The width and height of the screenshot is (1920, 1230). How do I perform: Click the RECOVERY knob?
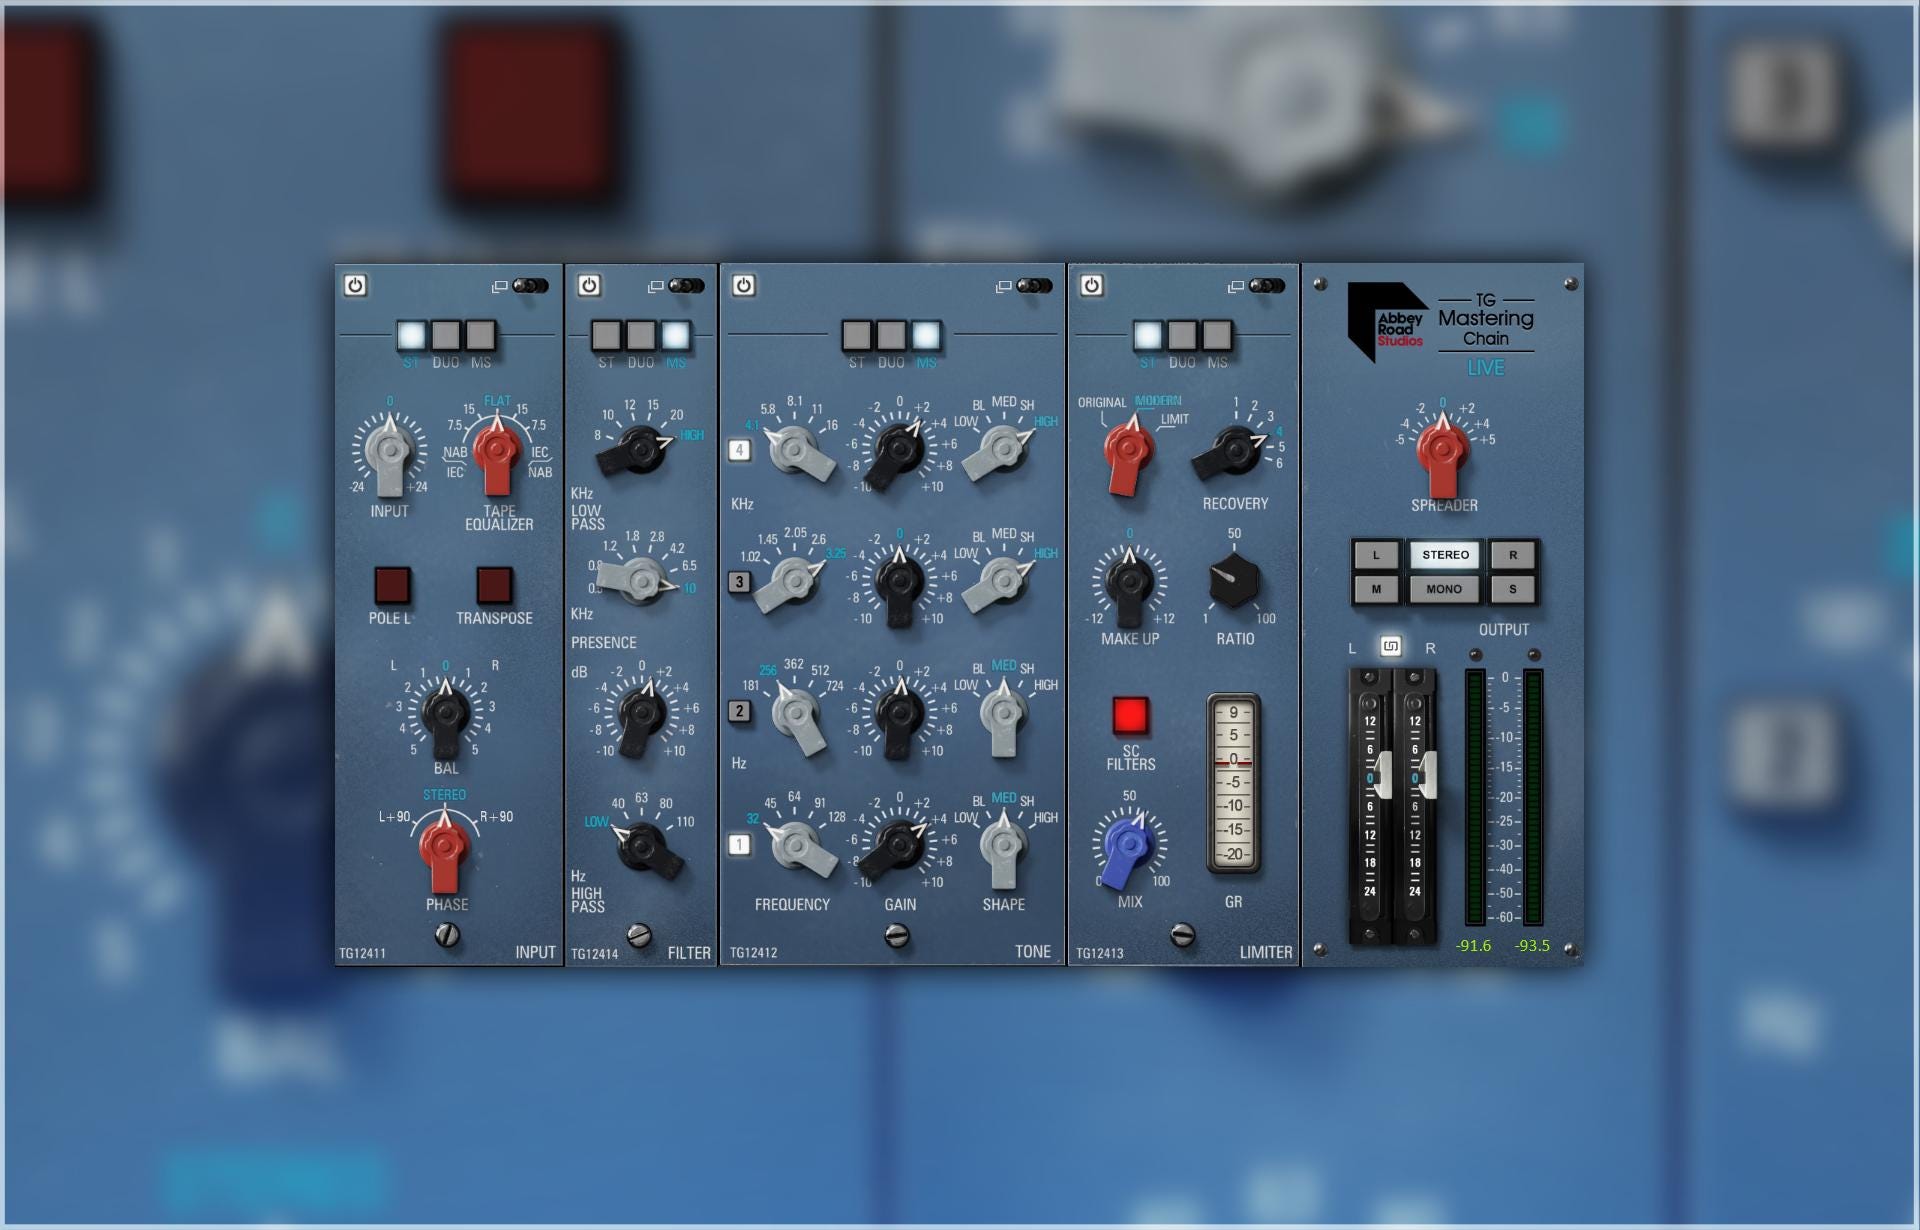click(x=1230, y=452)
